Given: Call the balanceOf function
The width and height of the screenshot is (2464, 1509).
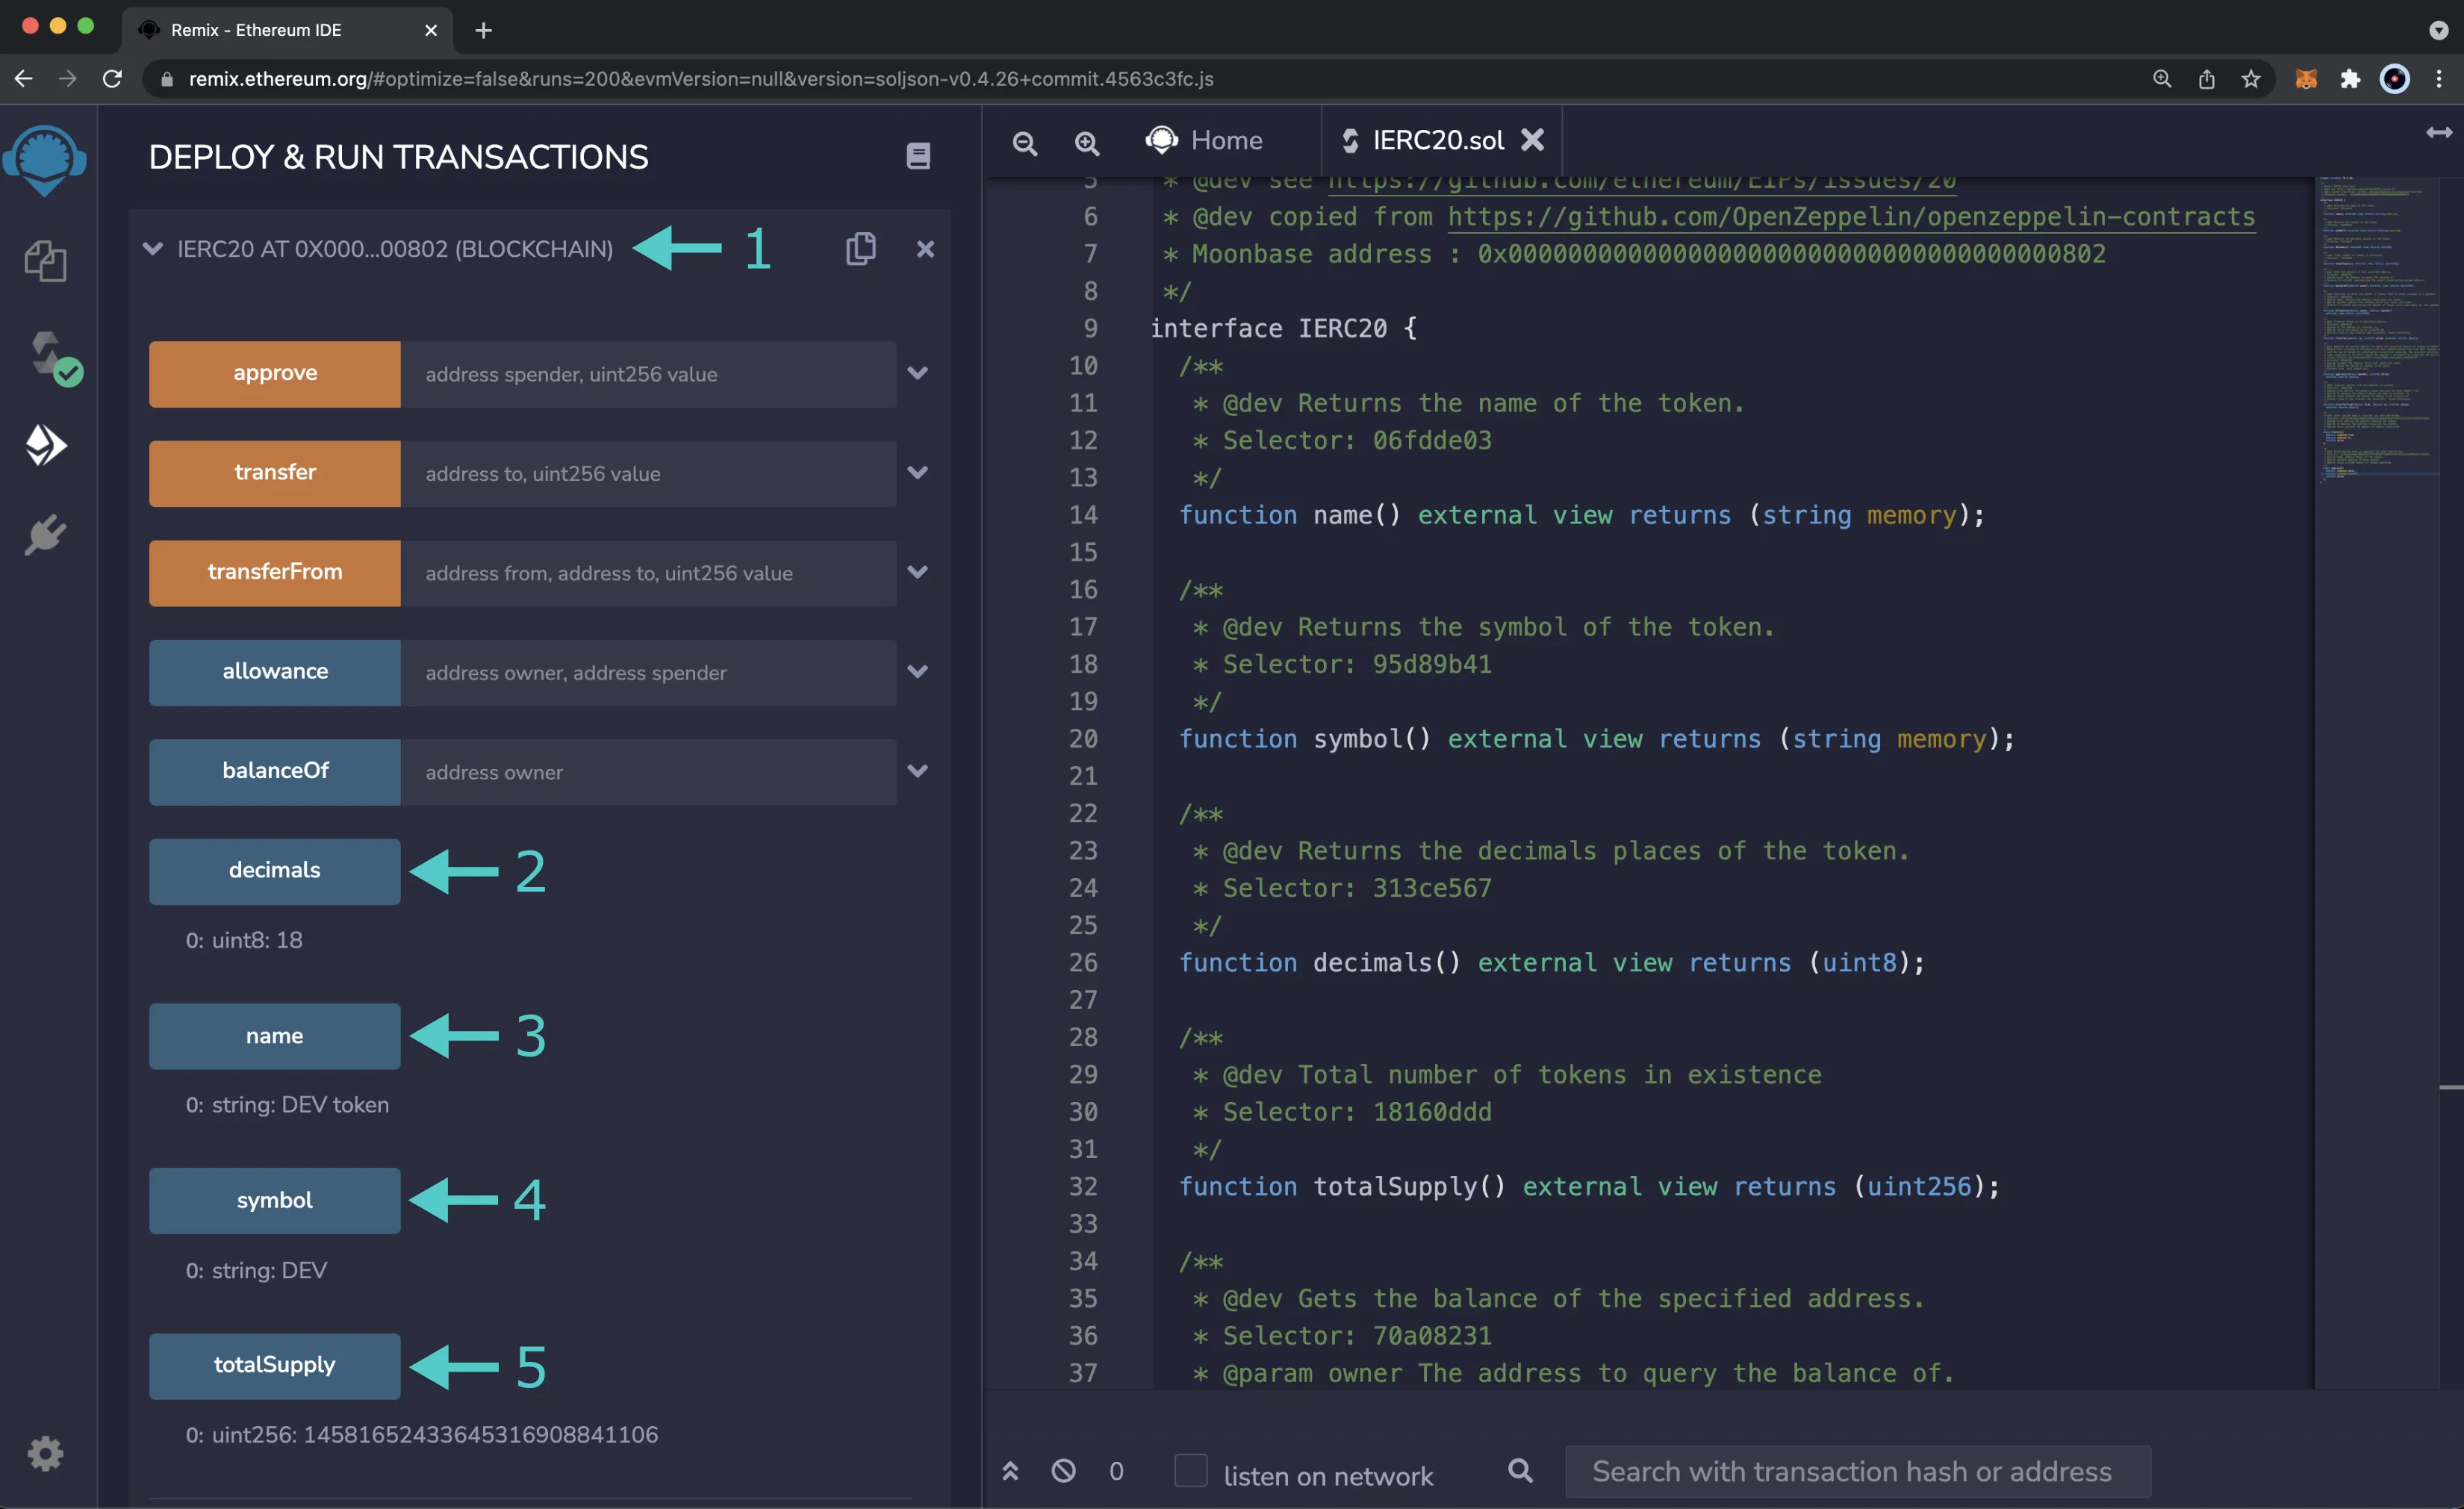Looking at the screenshot, I should coord(275,771).
